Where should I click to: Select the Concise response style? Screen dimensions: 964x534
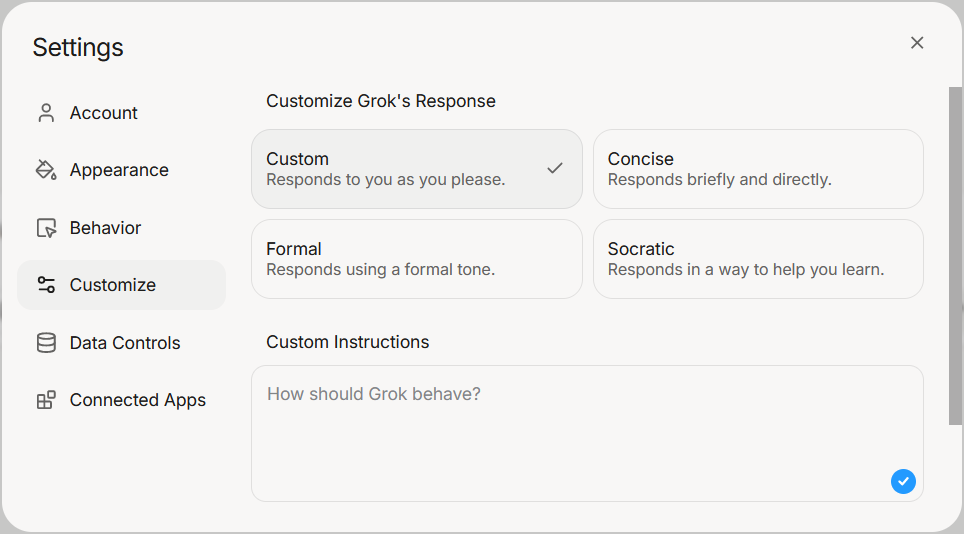(x=758, y=169)
